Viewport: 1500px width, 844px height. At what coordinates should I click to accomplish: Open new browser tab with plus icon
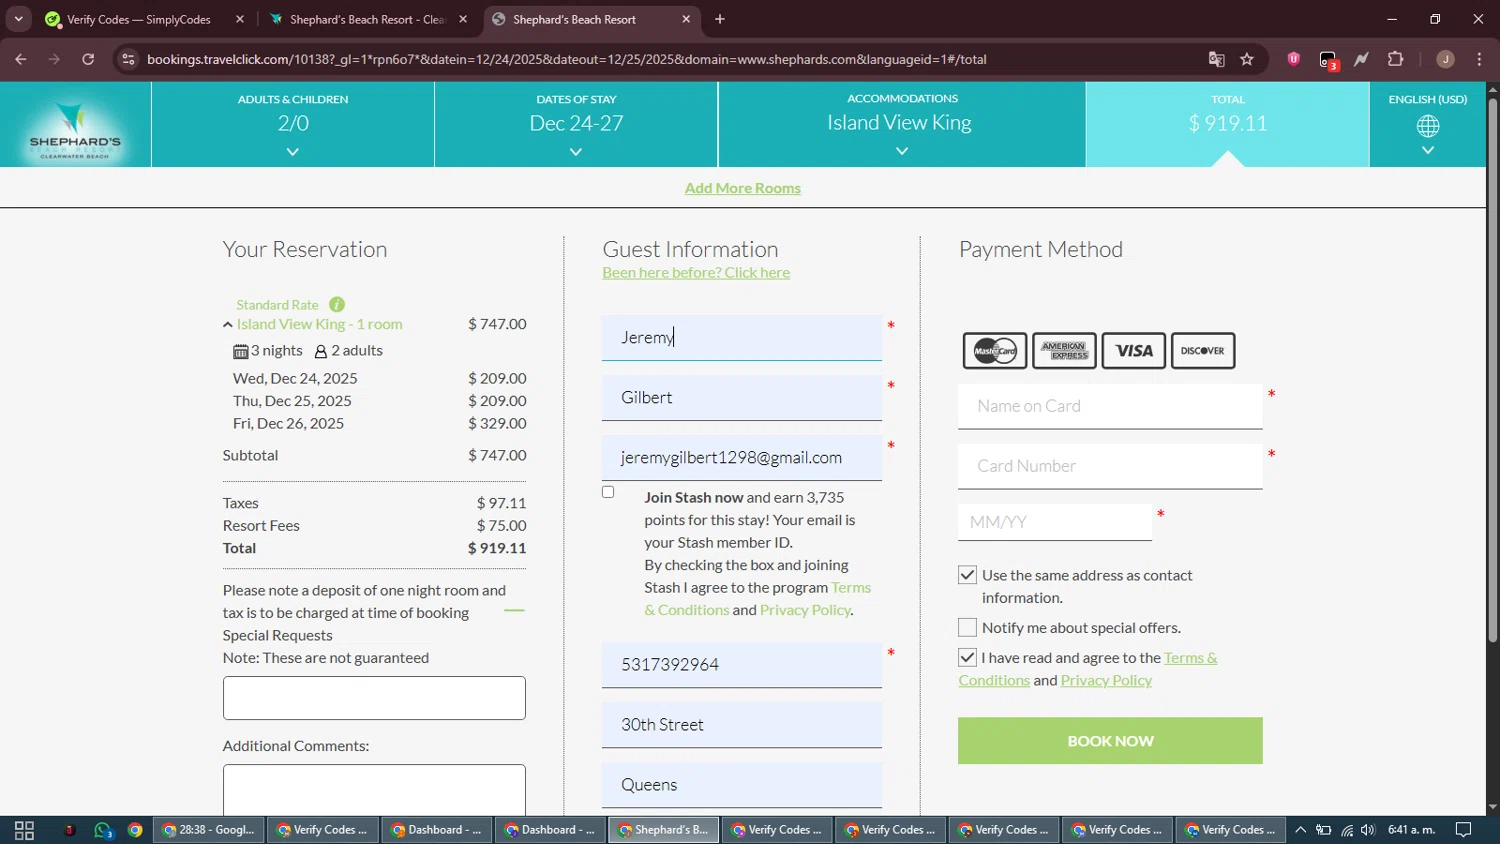coord(720,19)
